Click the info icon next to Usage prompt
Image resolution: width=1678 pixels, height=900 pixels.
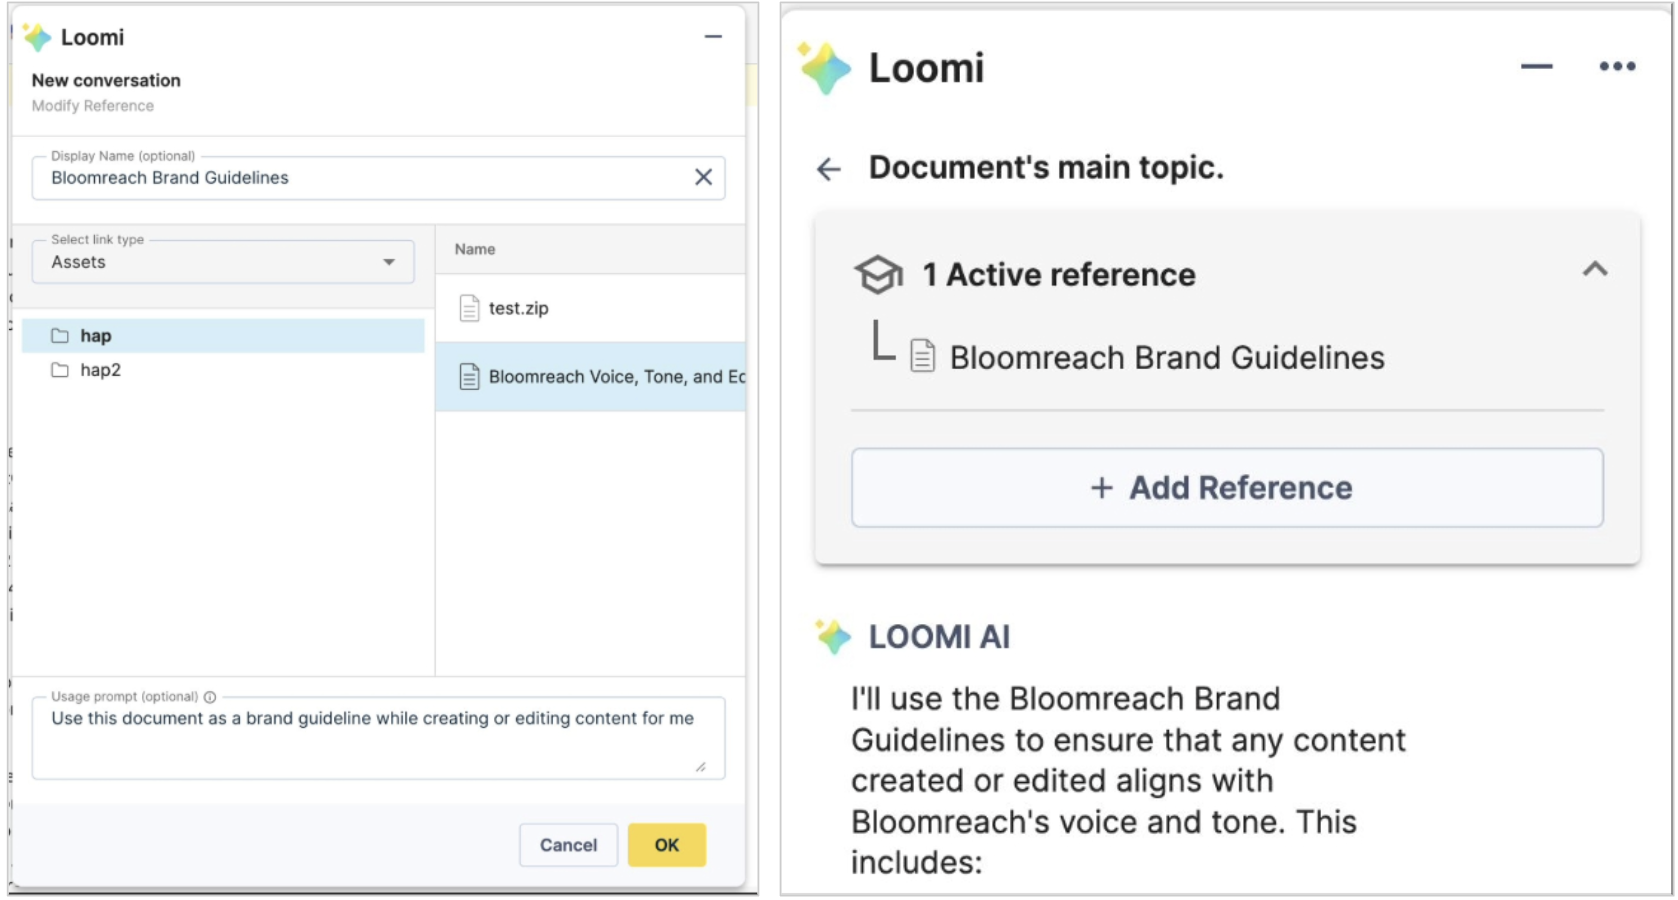210,697
